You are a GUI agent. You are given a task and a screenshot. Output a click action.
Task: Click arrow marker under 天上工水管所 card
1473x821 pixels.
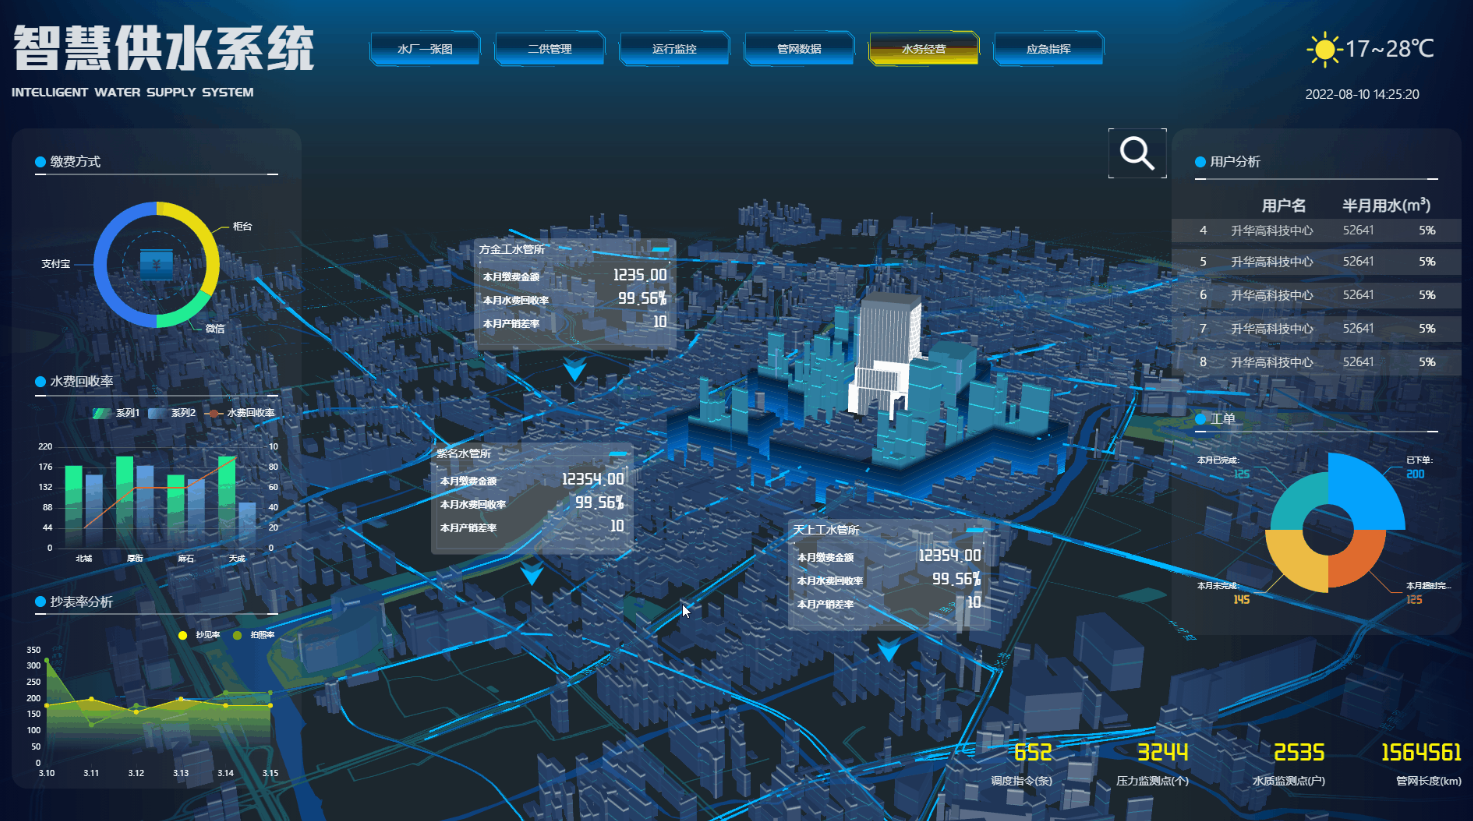click(888, 651)
